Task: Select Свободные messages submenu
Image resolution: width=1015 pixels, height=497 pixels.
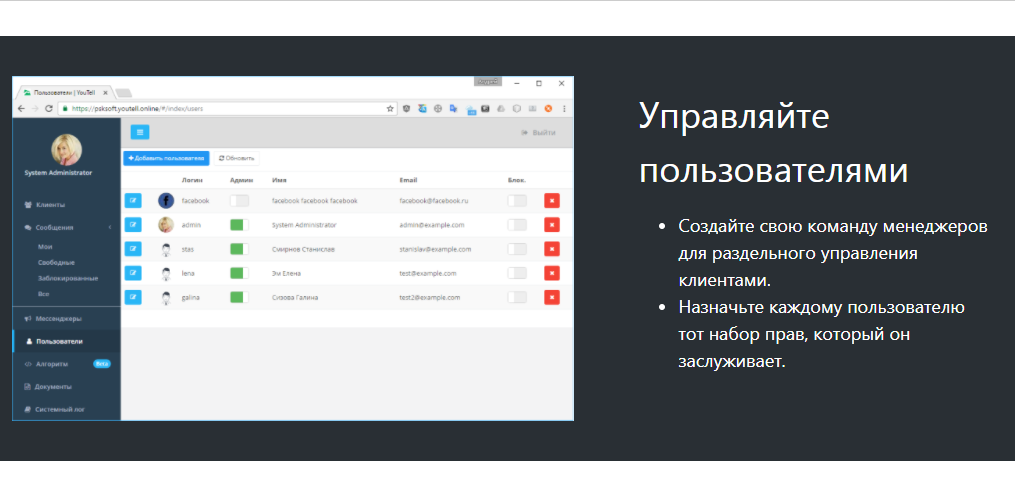Action: click(56, 262)
